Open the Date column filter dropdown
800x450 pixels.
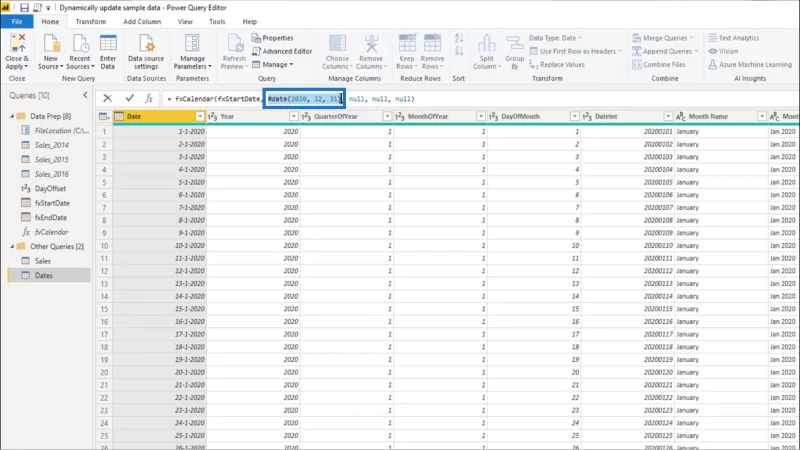point(200,116)
